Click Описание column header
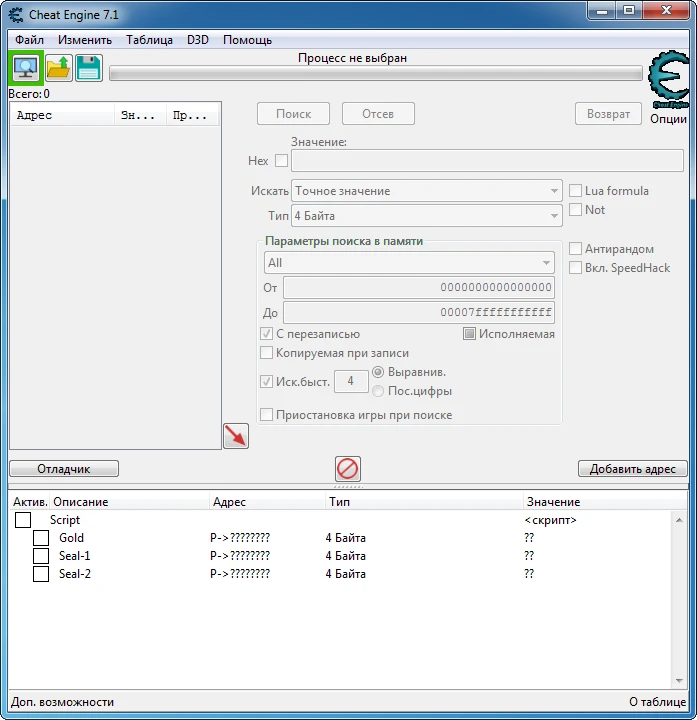The image size is (697, 720). [x=129, y=501]
